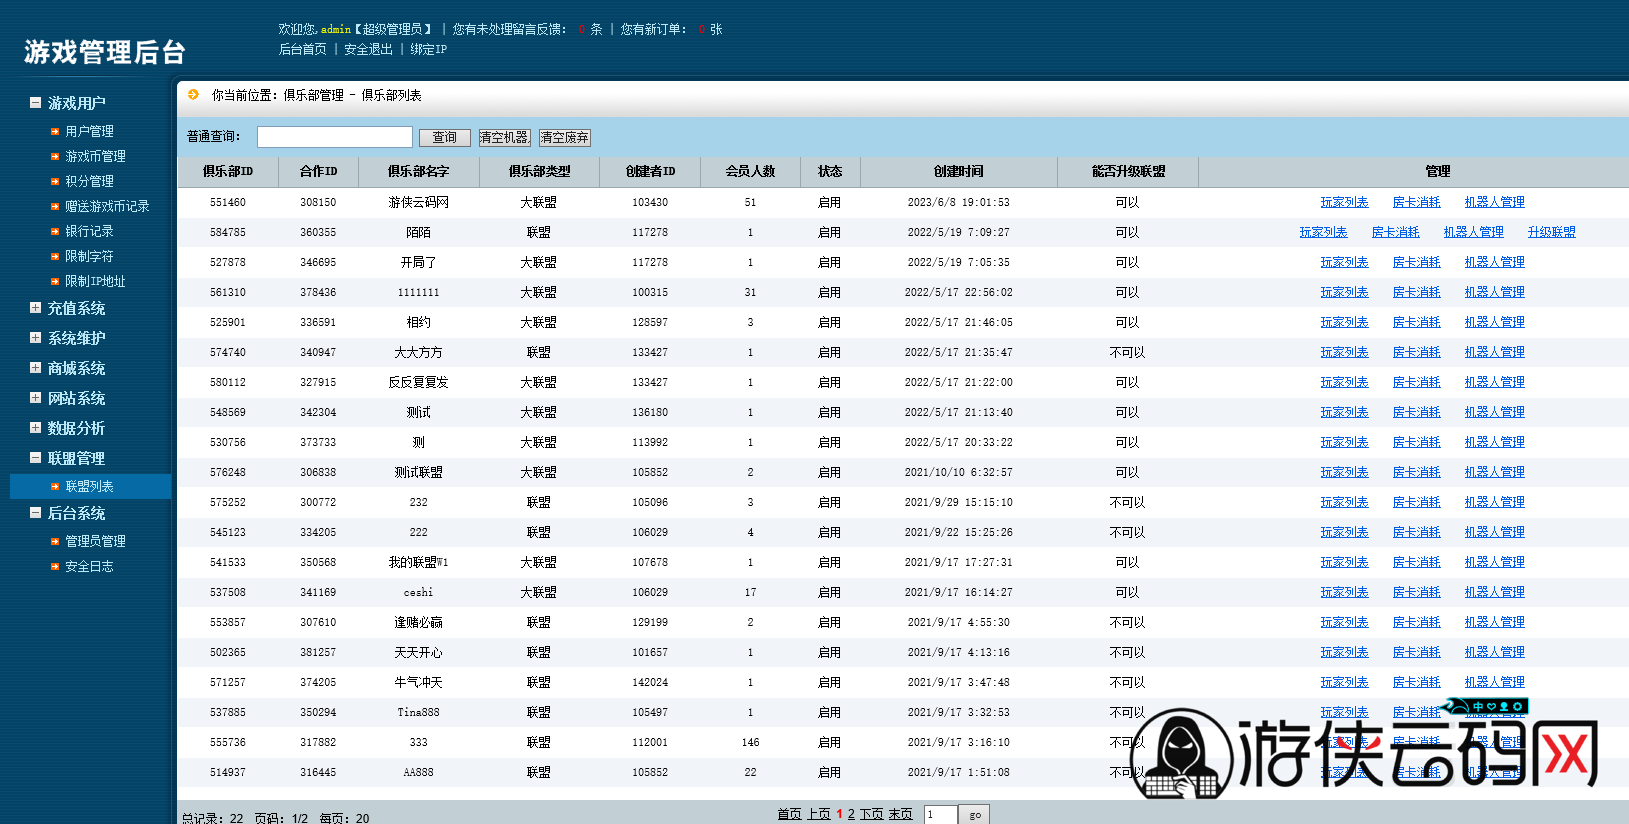Click the 清空废弃 button

click(565, 138)
